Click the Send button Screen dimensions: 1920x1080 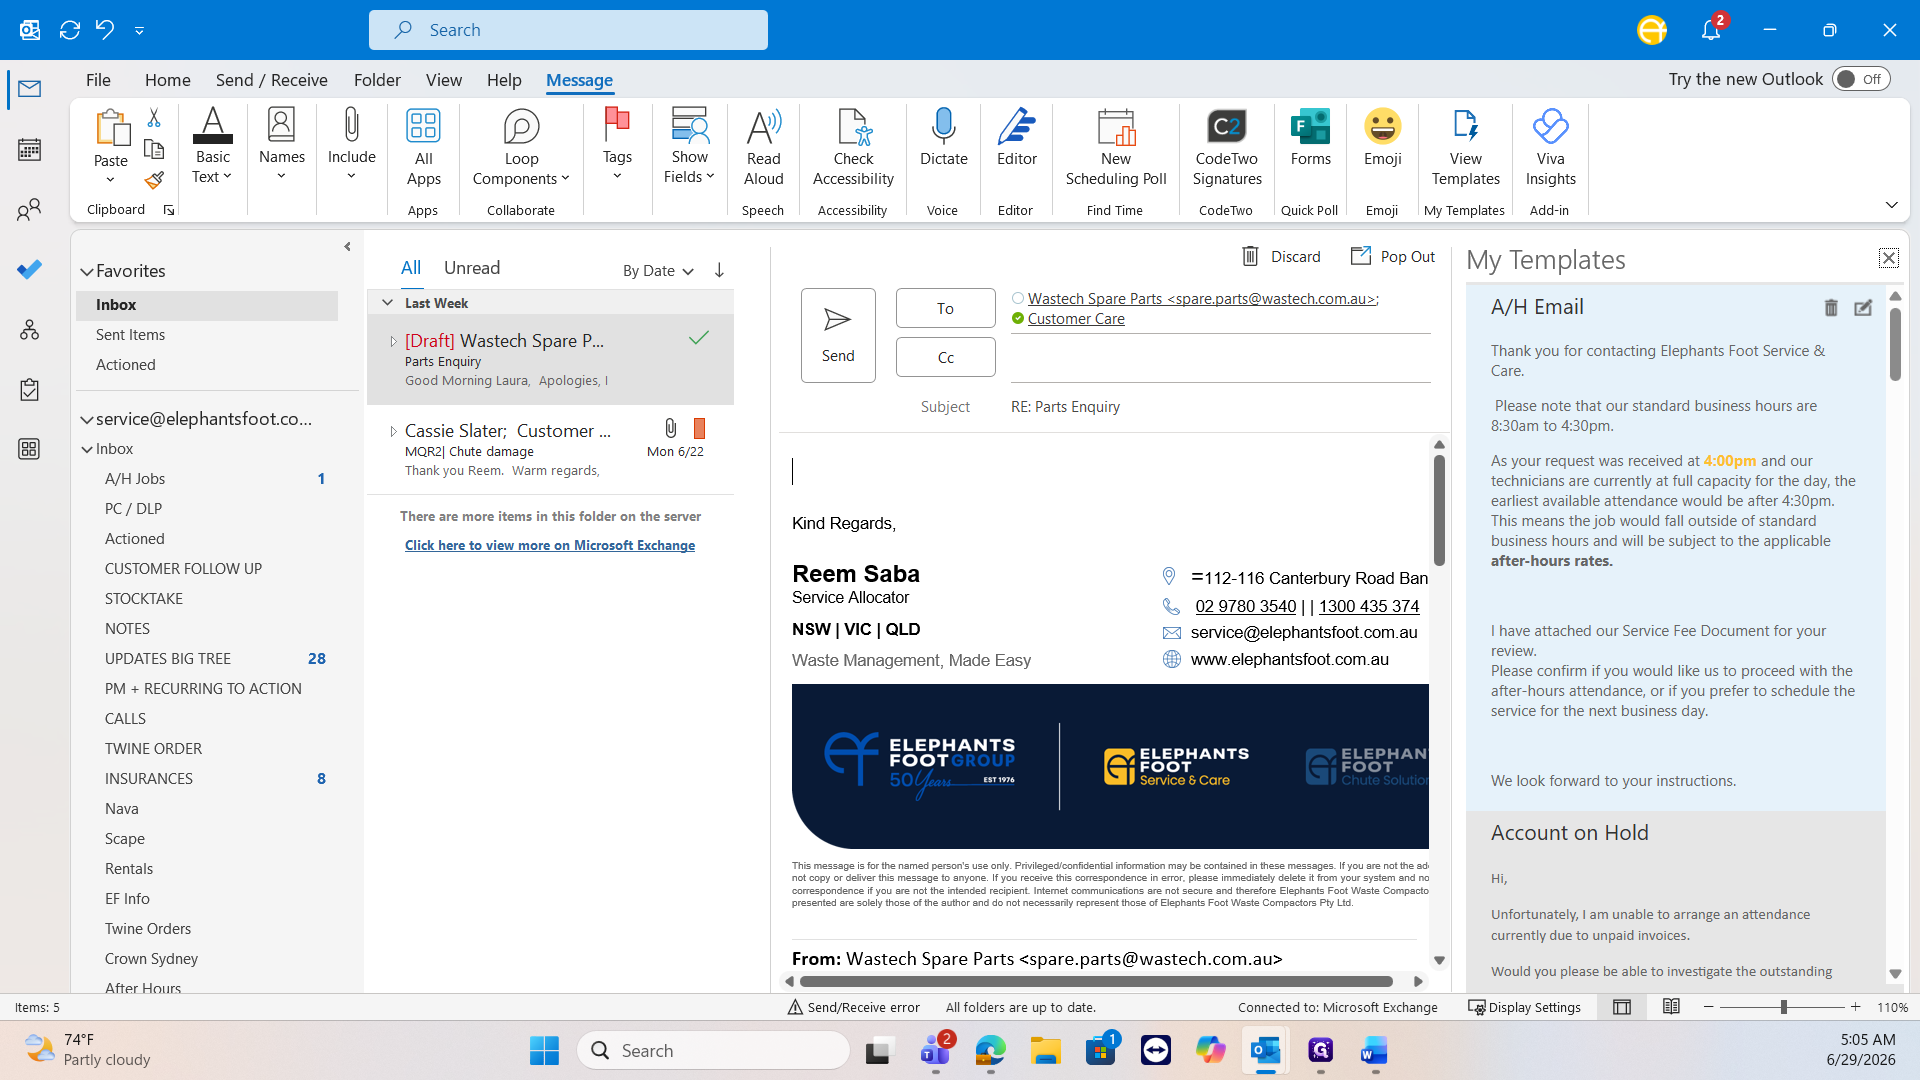(x=838, y=335)
